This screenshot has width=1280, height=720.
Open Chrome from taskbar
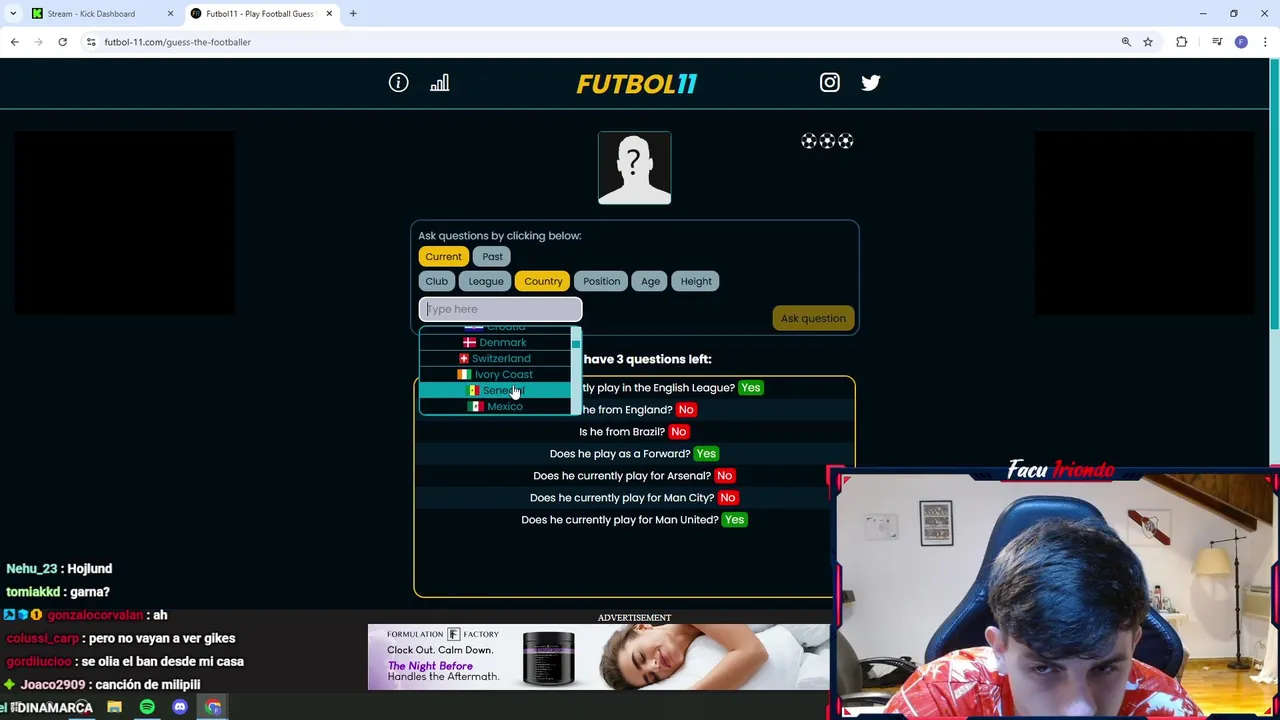213,708
